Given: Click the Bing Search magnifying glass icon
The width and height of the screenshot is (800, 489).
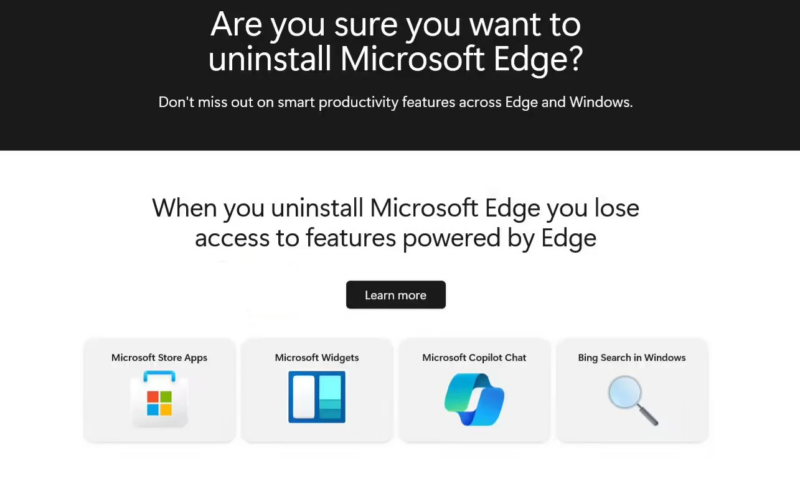Looking at the screenshot, I should 632,399.
